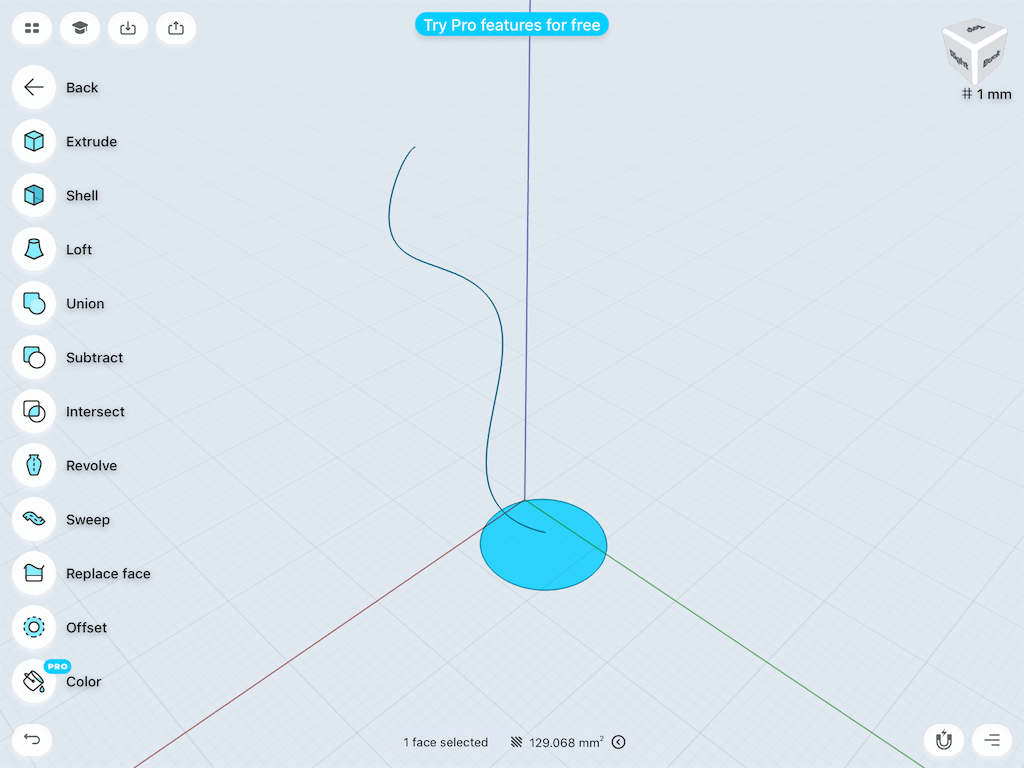Click the Try Pro features for free banner

click(x=512, y=25)
